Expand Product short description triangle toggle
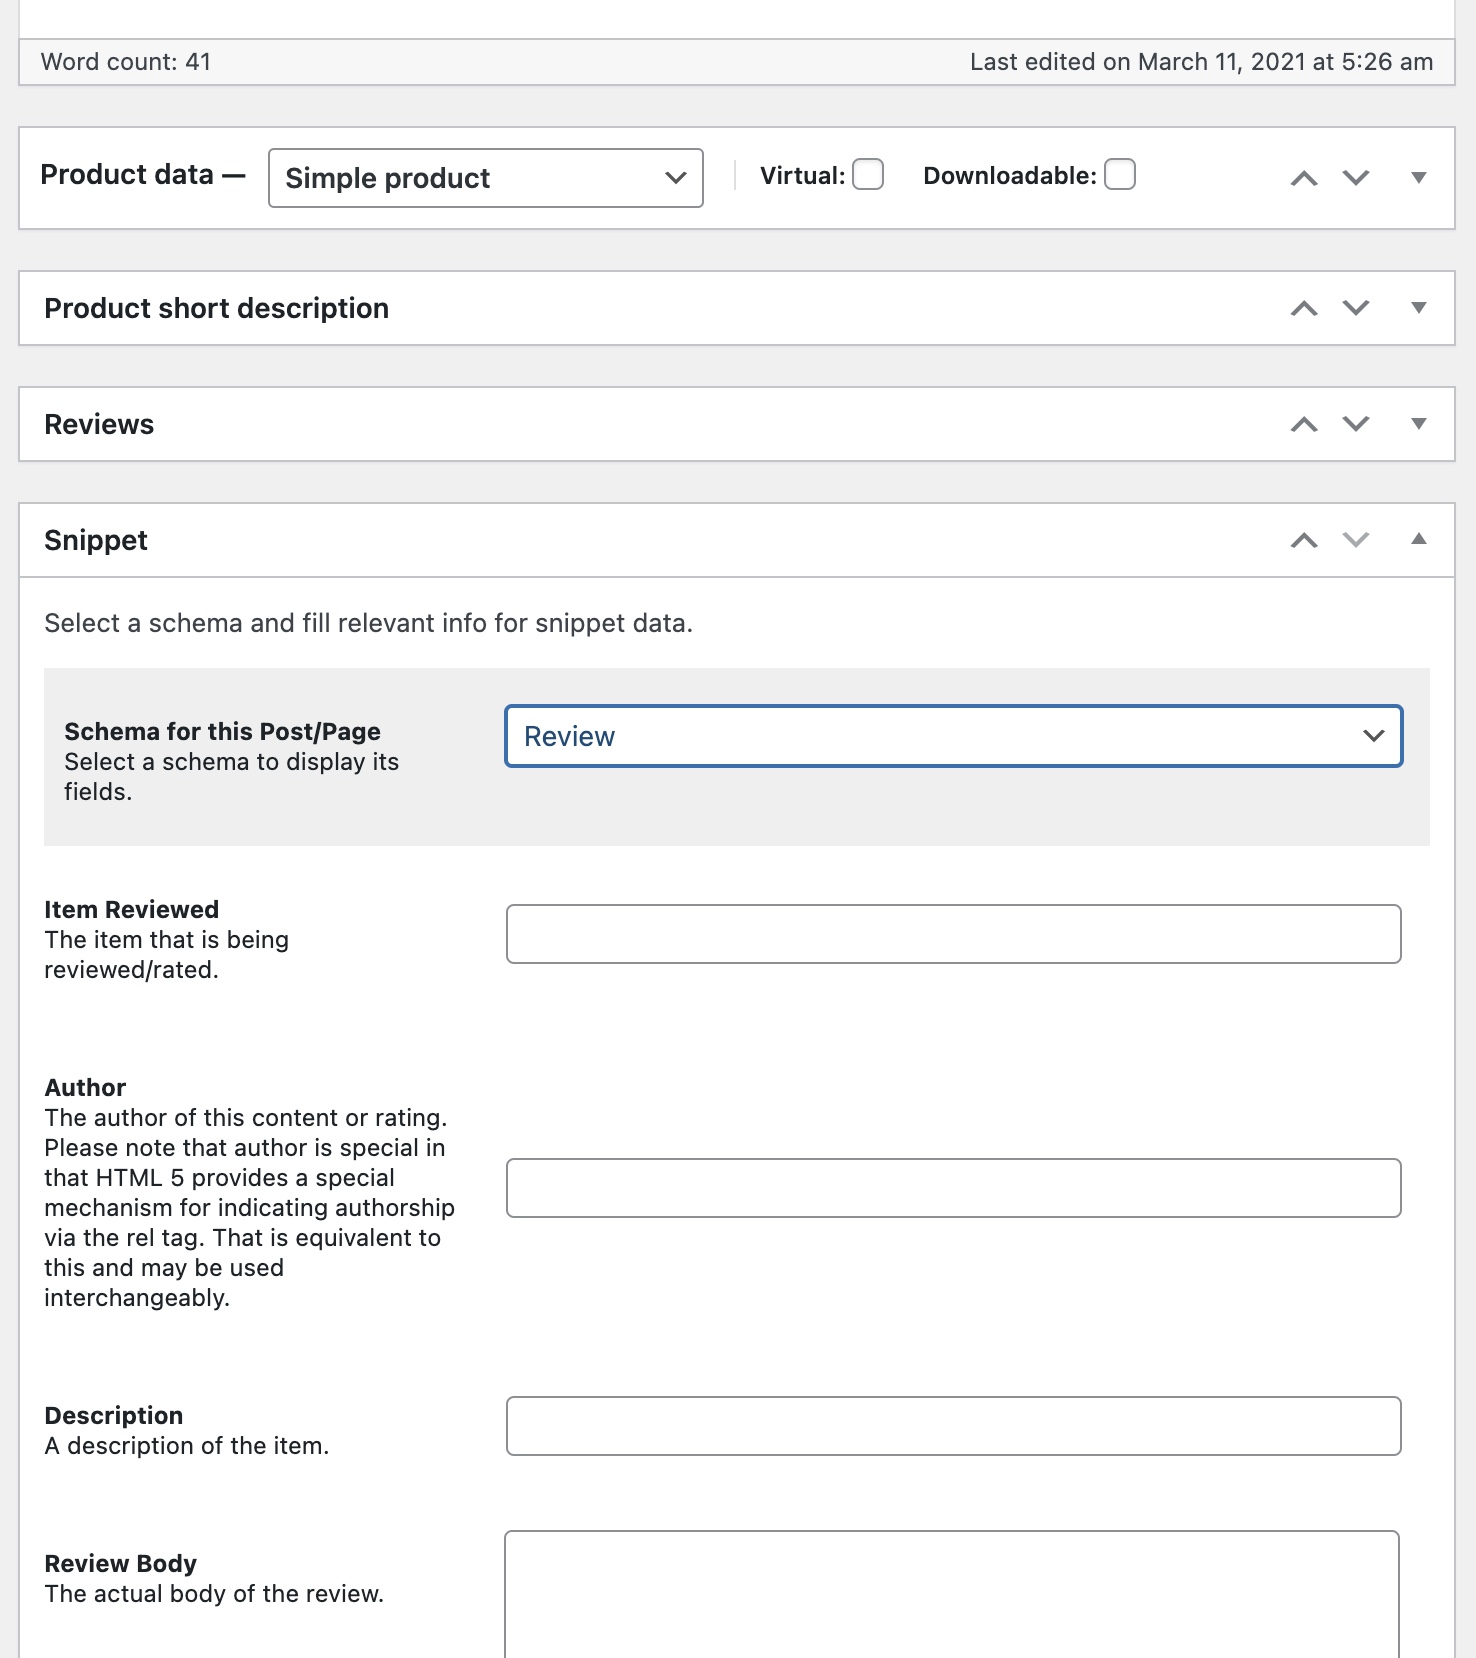1476x1658 pixels. 1418,308
